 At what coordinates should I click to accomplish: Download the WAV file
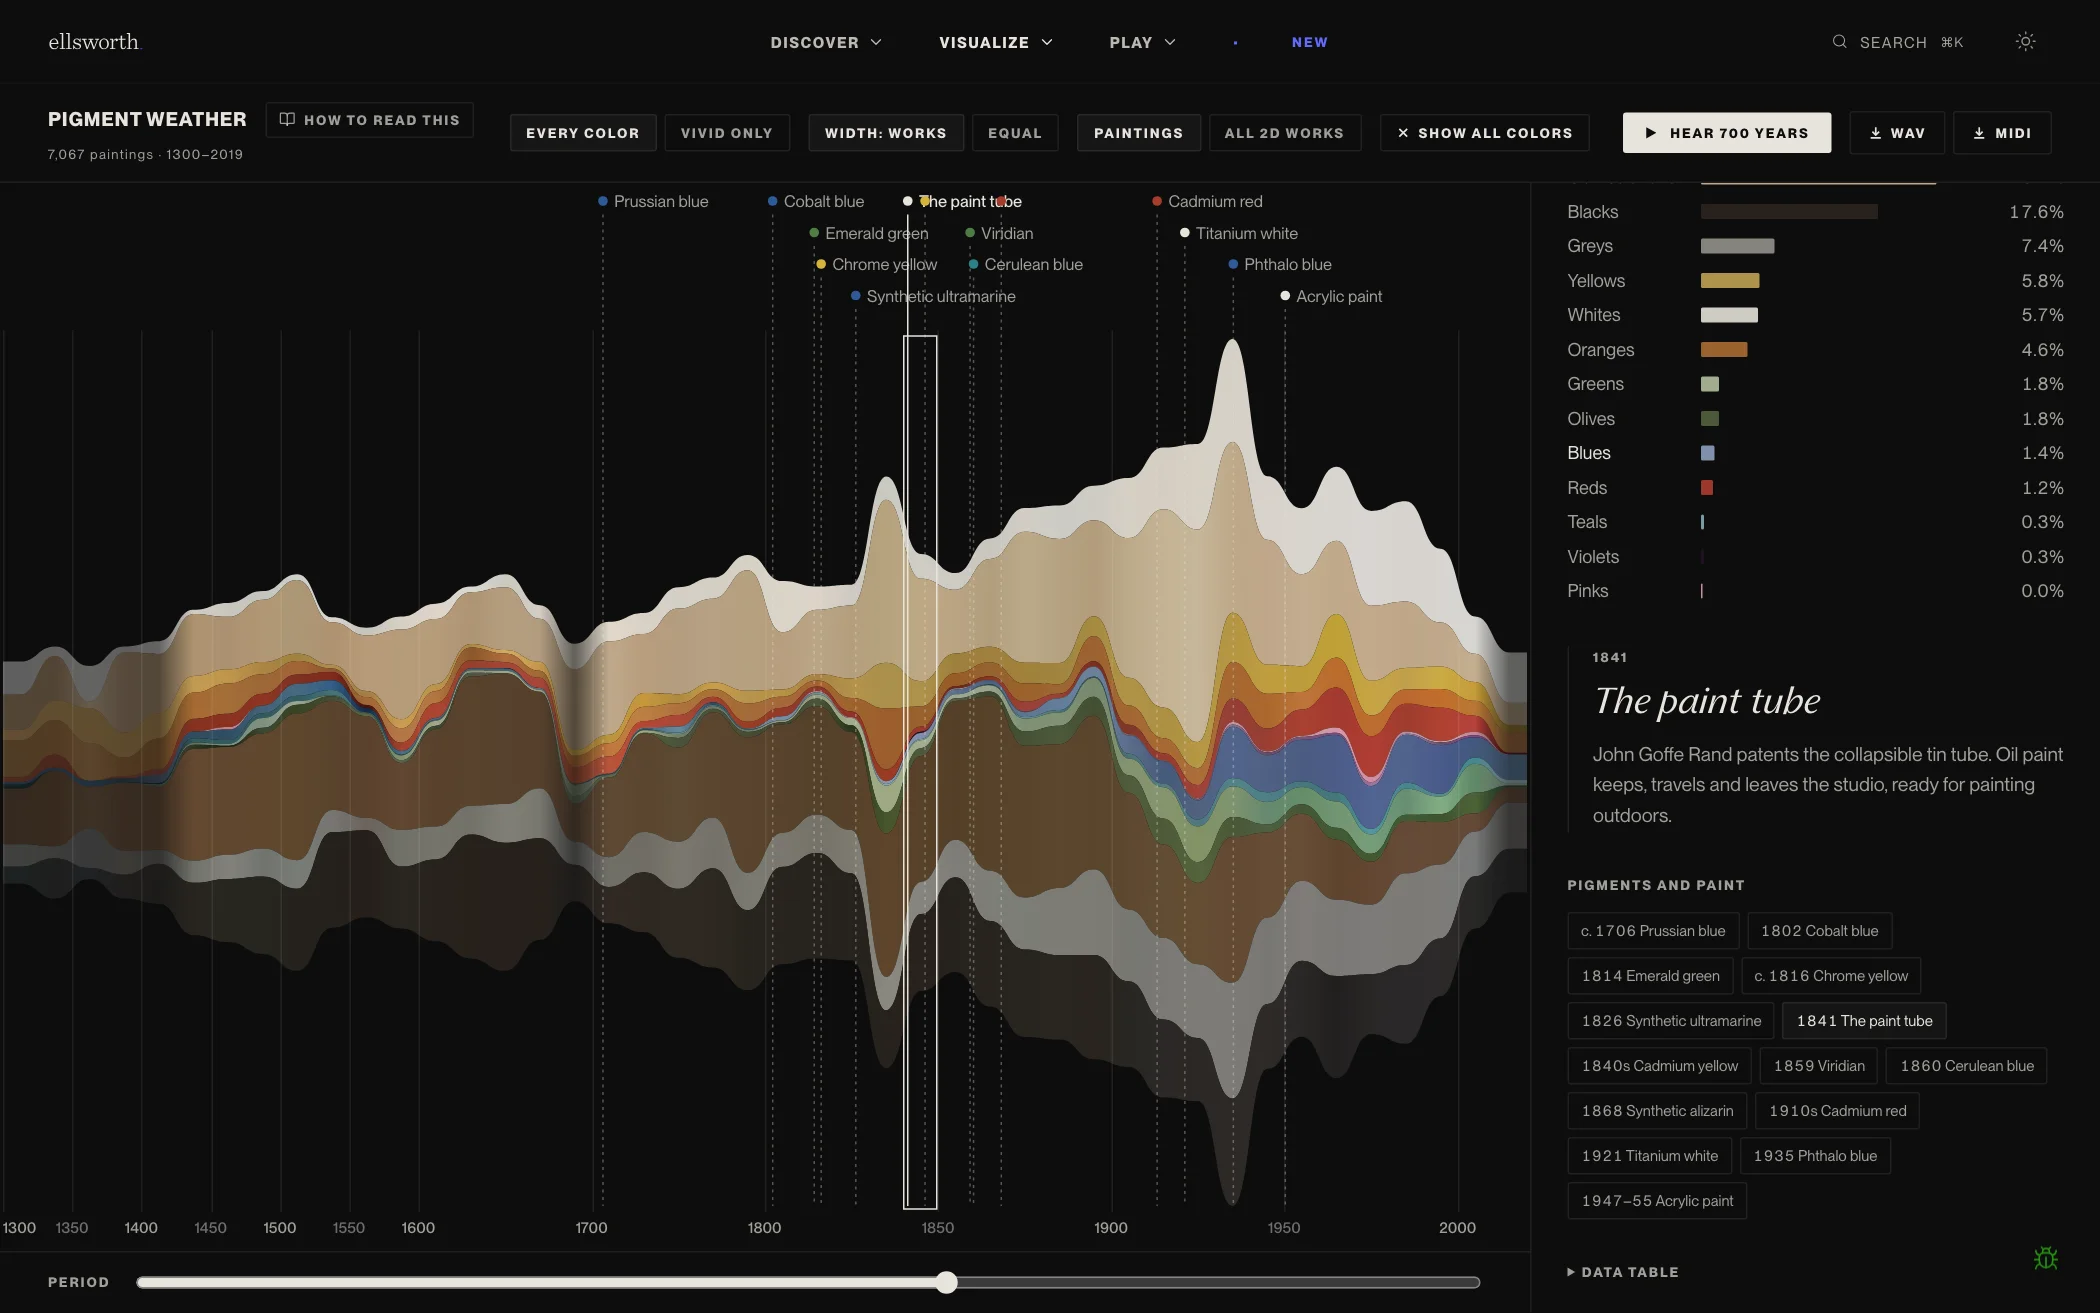click(x=1897, y=133)
